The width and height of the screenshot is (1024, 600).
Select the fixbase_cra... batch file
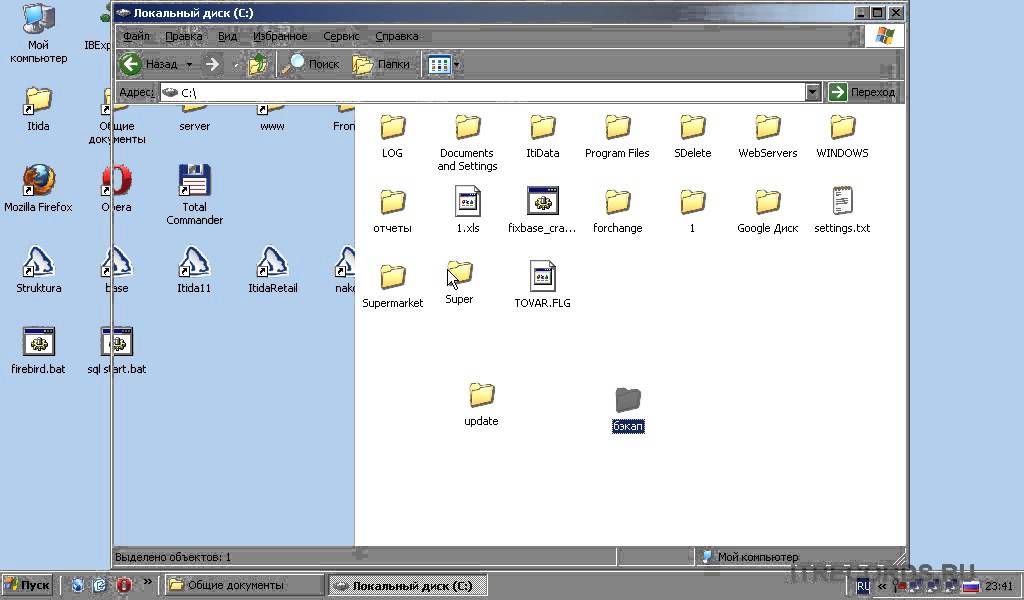(x=542, y=210)
